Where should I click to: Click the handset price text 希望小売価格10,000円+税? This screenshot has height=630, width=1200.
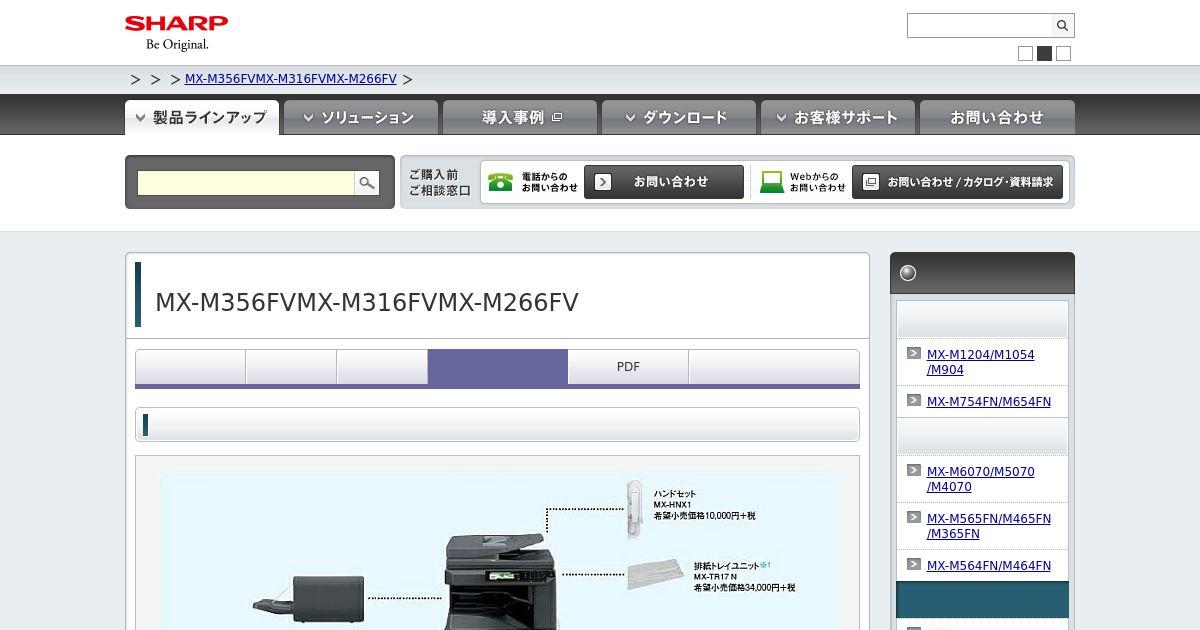click(x=705, y=516)
